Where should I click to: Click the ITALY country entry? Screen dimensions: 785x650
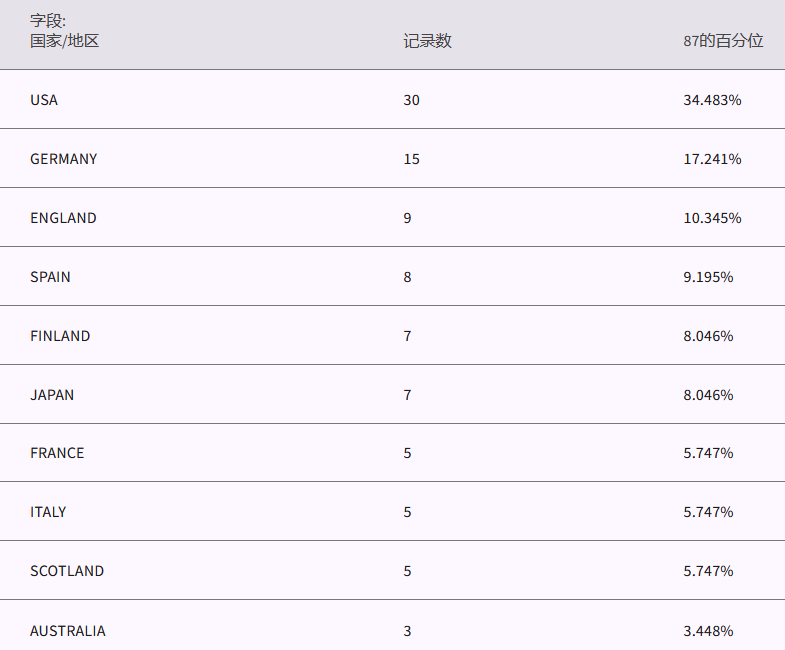(48, 512)
